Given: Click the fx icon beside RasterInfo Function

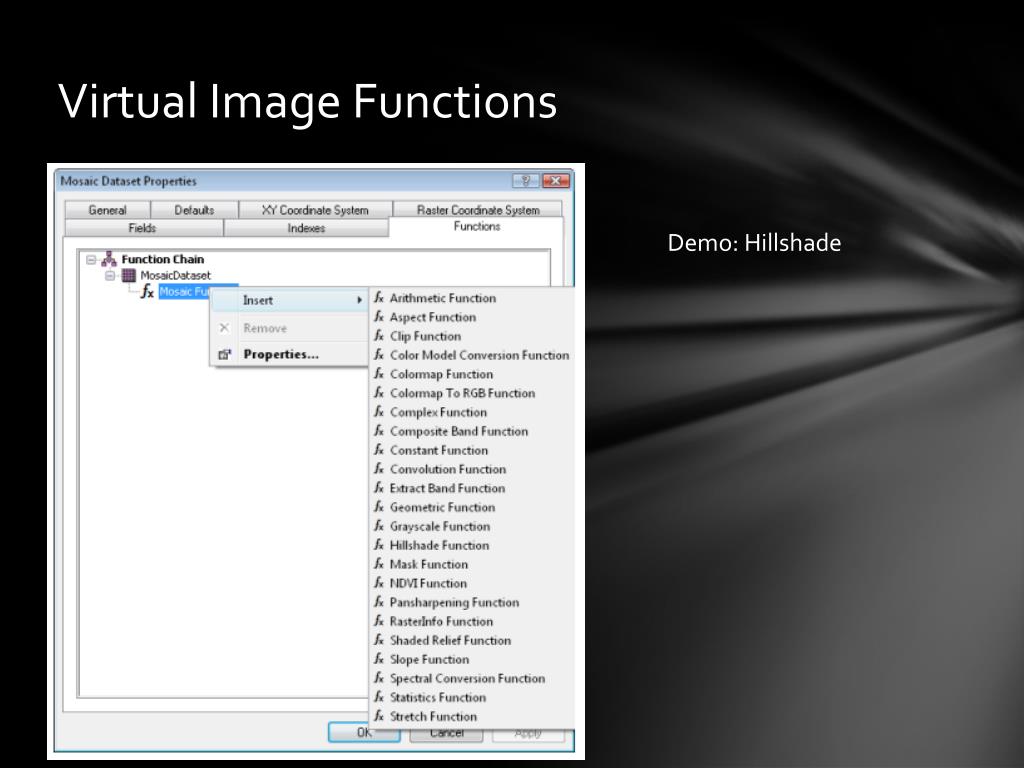Looking at the screenshot, I should coord(379,621).
